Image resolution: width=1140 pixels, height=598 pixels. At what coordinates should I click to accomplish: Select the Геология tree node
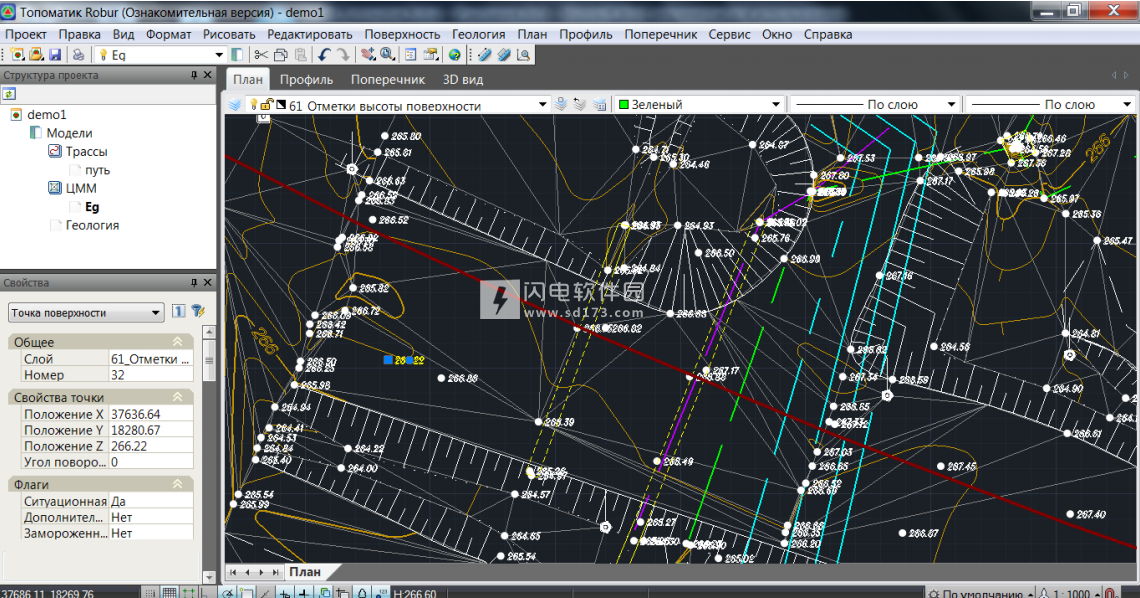92,225
